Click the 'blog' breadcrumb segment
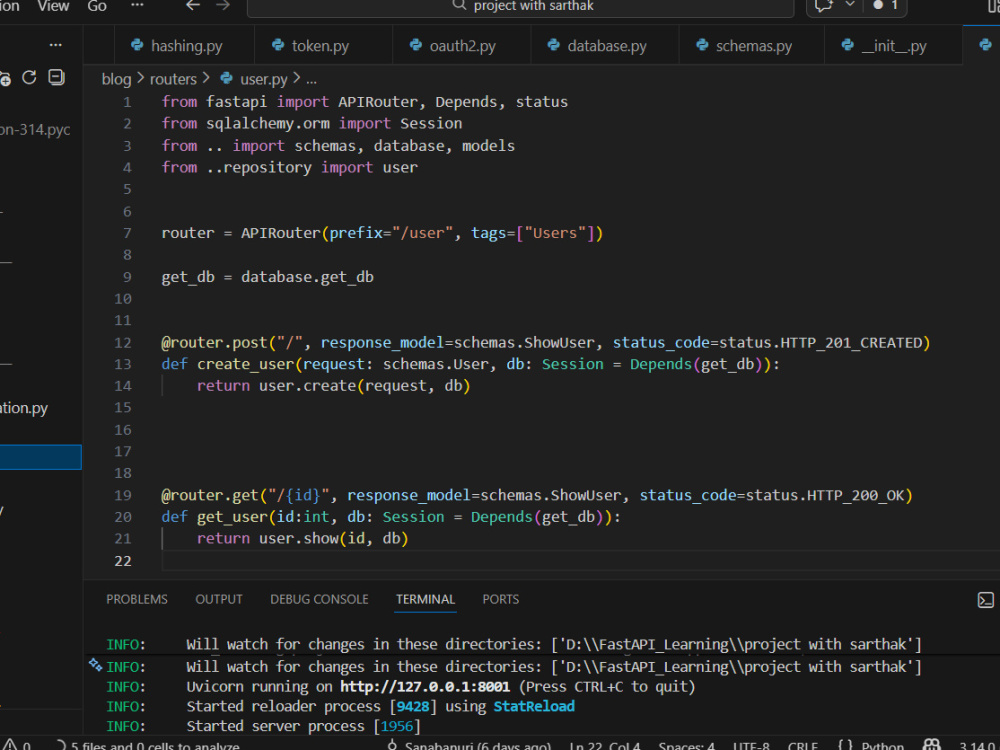The height and width of the screenshot is (750, 1000). pyautogui.click(x=116, y=79)
